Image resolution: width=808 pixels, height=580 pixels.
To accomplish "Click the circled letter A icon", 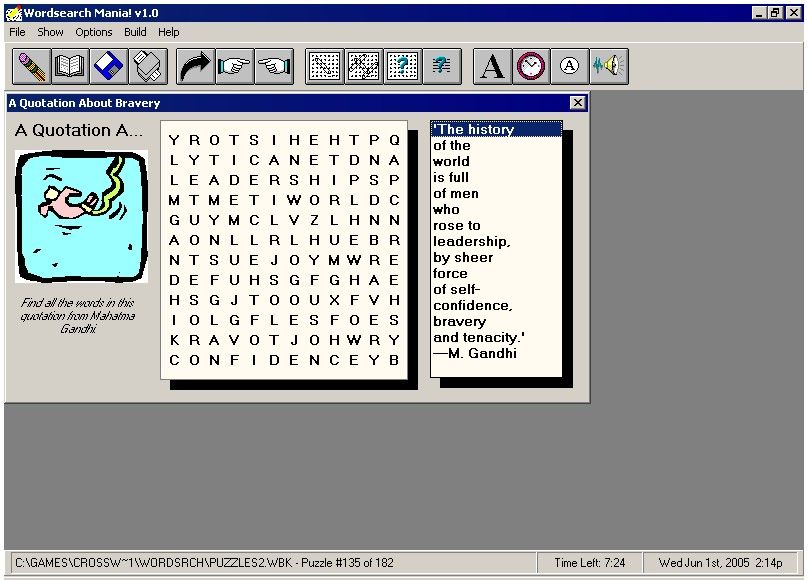I will click(570, 67).
